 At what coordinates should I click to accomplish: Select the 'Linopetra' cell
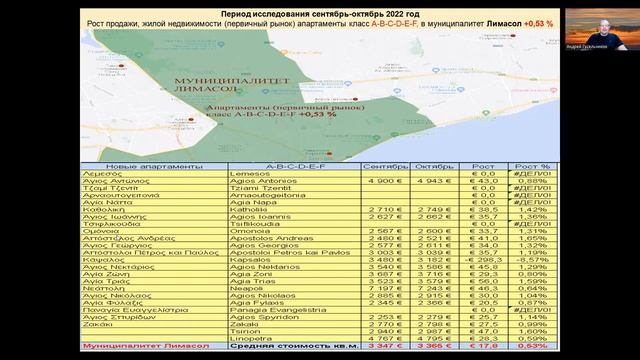tap(295, 339)
